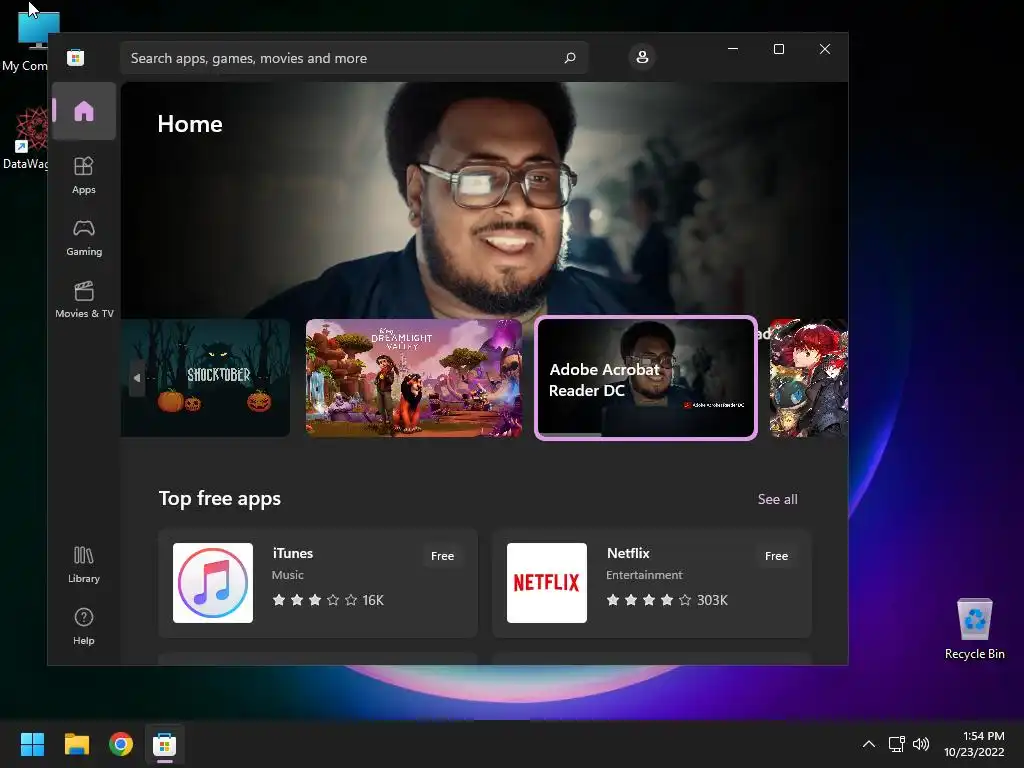1024x768 pixels.
Task: Open the network icon in system tray
Action: click(x=897, y=744)
